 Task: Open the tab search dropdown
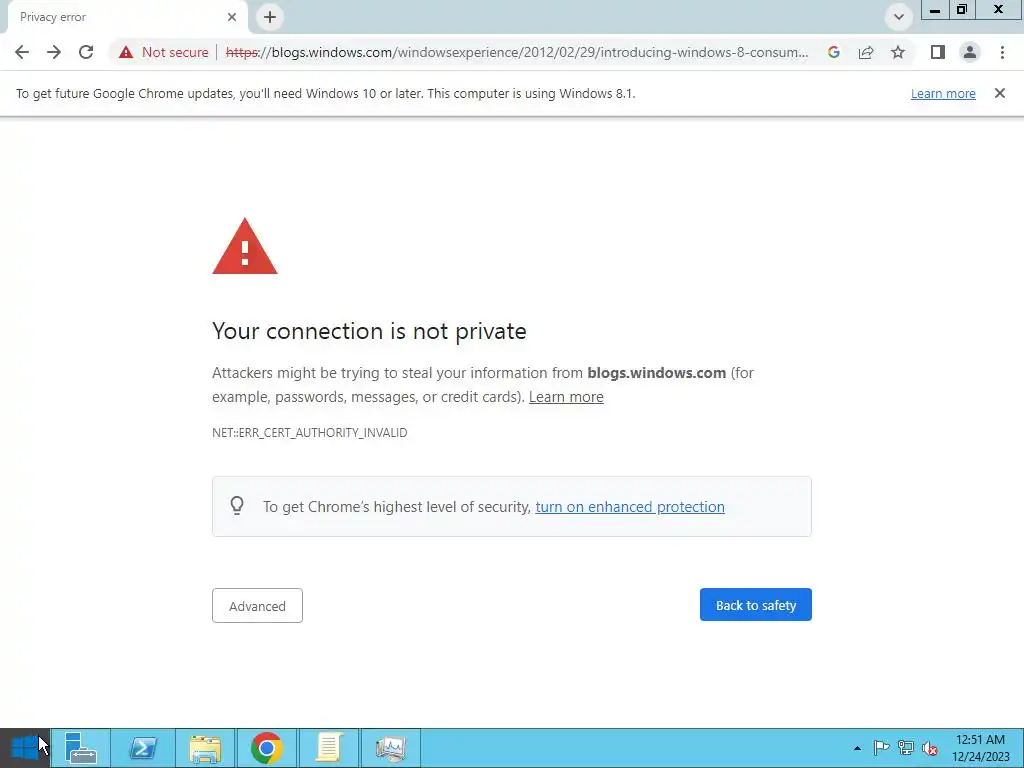(899, 17)
